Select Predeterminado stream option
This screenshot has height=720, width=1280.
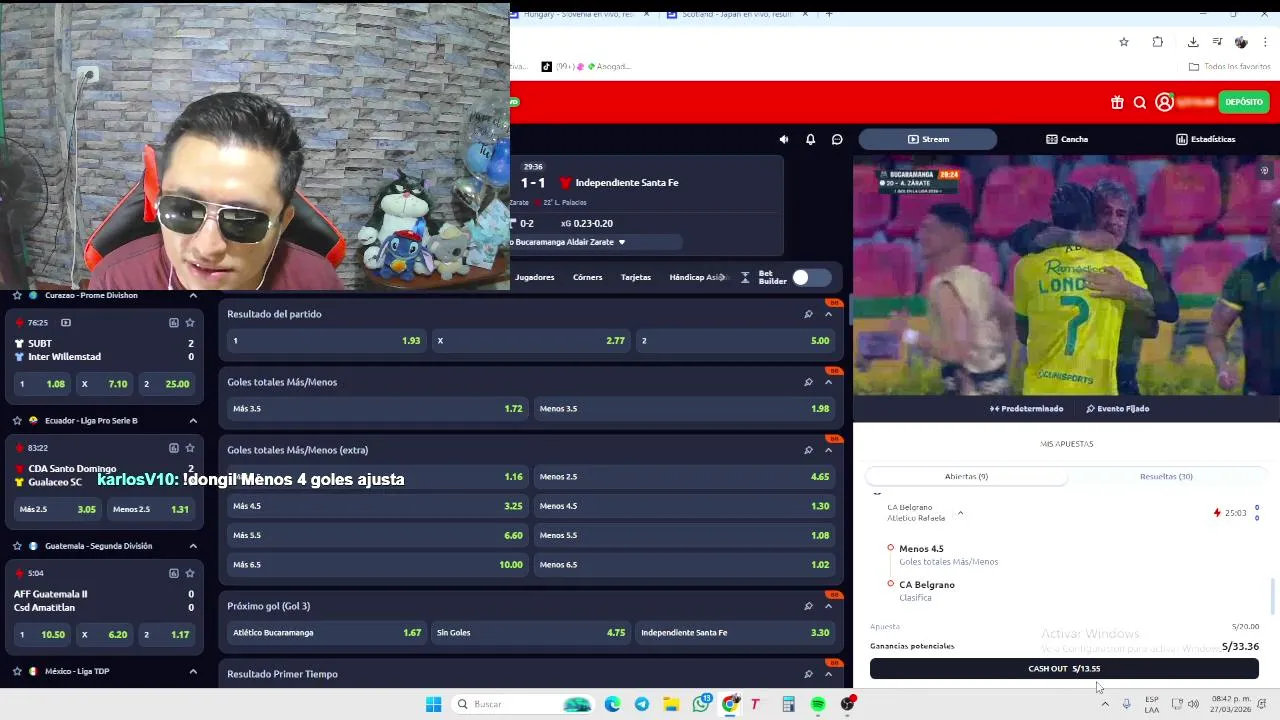point(1026,408)
